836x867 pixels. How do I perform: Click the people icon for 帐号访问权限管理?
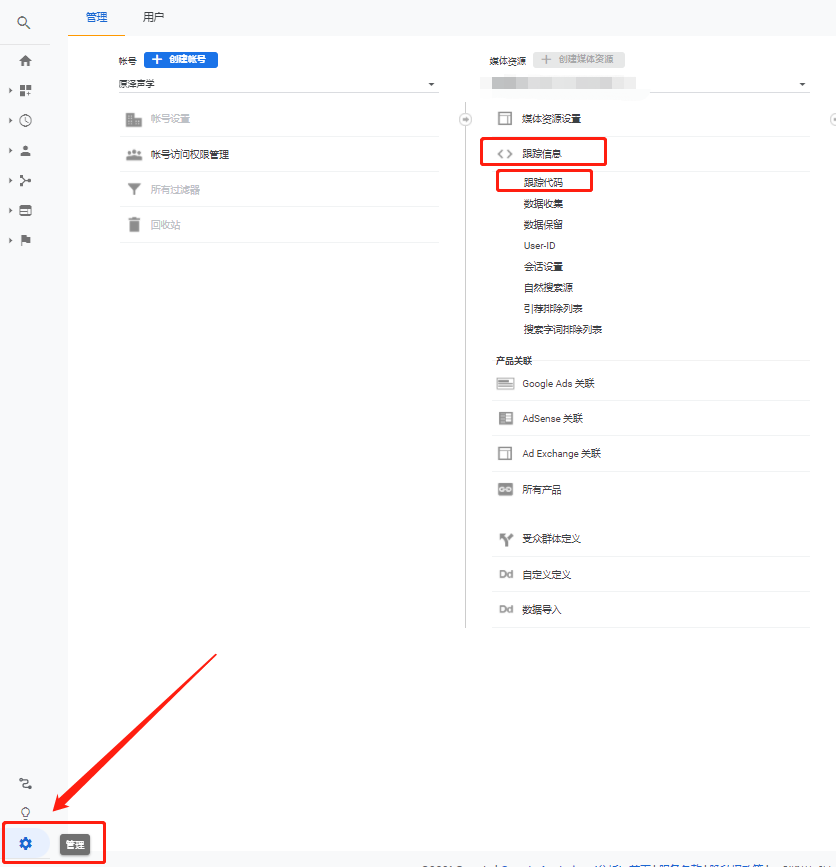coord(134,154)
